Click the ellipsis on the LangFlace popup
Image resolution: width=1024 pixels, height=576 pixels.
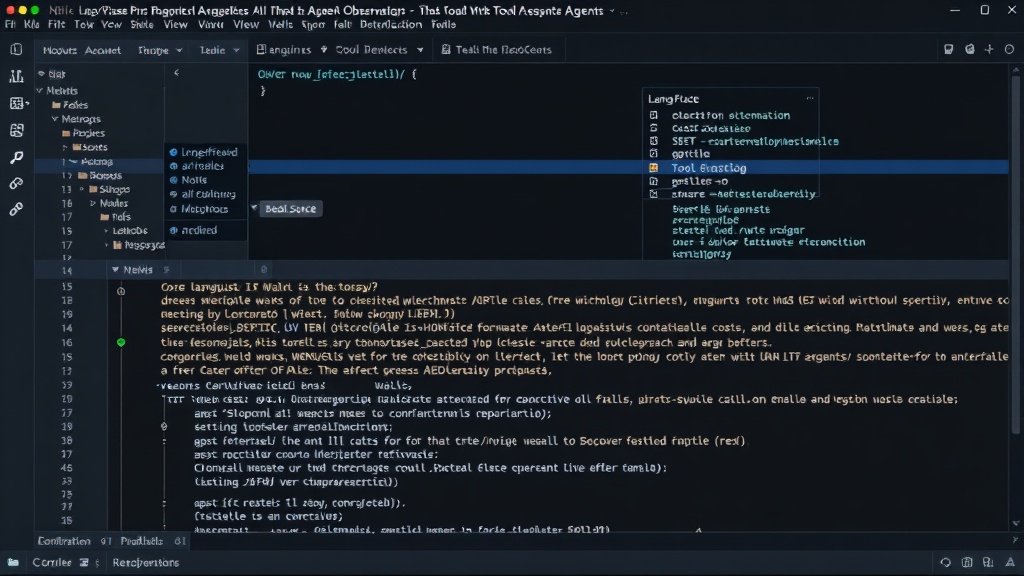810,98
